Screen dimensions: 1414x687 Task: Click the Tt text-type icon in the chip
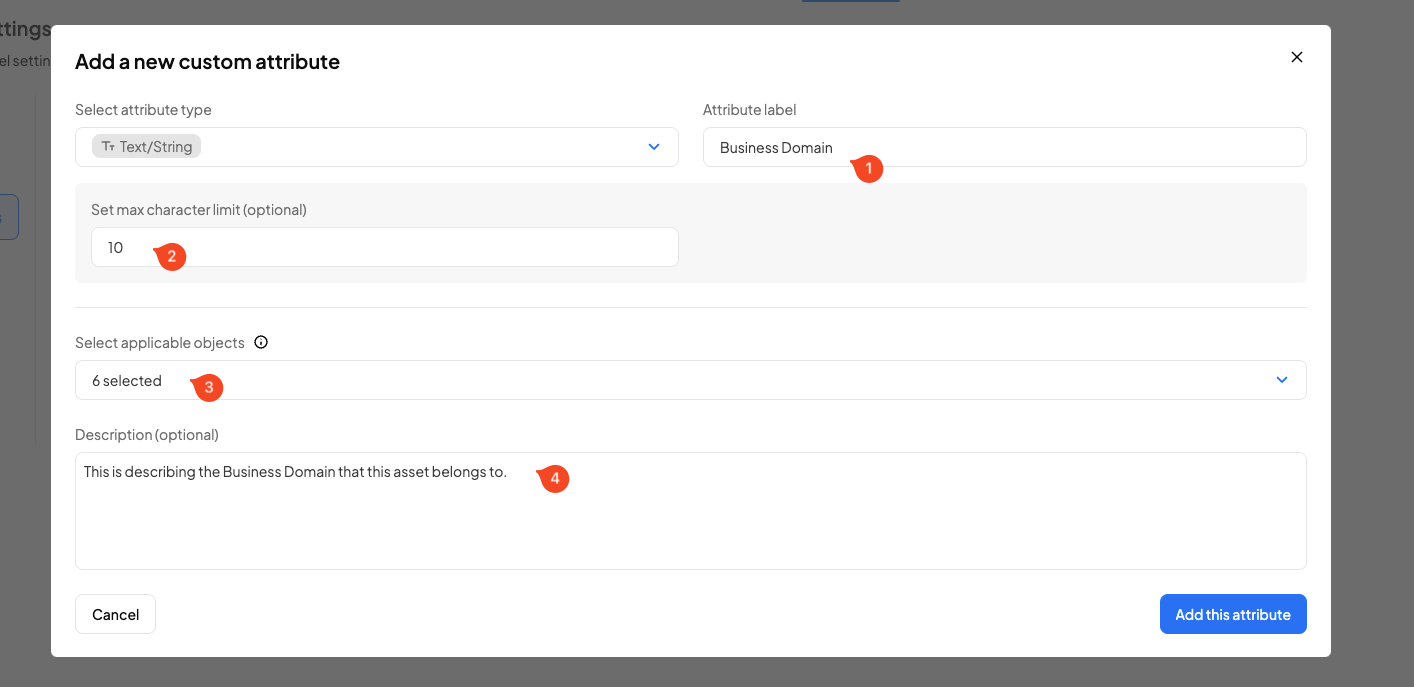click(108, 147)
